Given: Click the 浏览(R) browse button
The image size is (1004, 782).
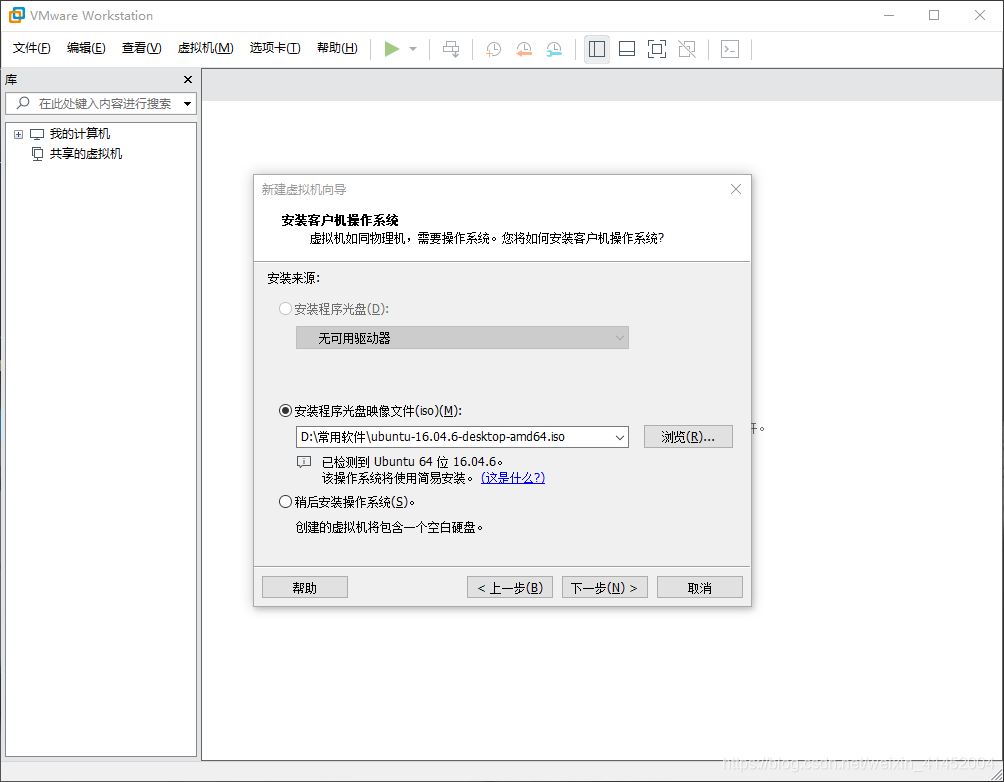Looking at the screenshot, I should [687, 436].
